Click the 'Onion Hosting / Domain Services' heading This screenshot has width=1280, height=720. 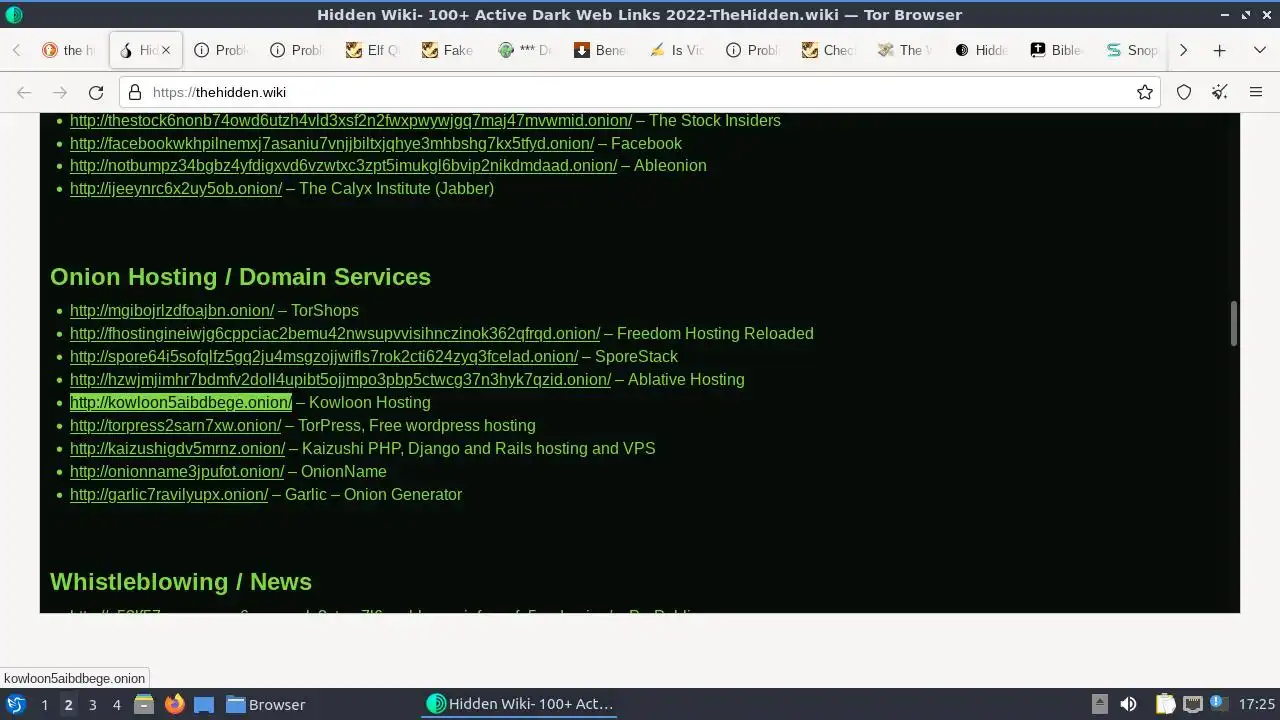coord(240,277)
